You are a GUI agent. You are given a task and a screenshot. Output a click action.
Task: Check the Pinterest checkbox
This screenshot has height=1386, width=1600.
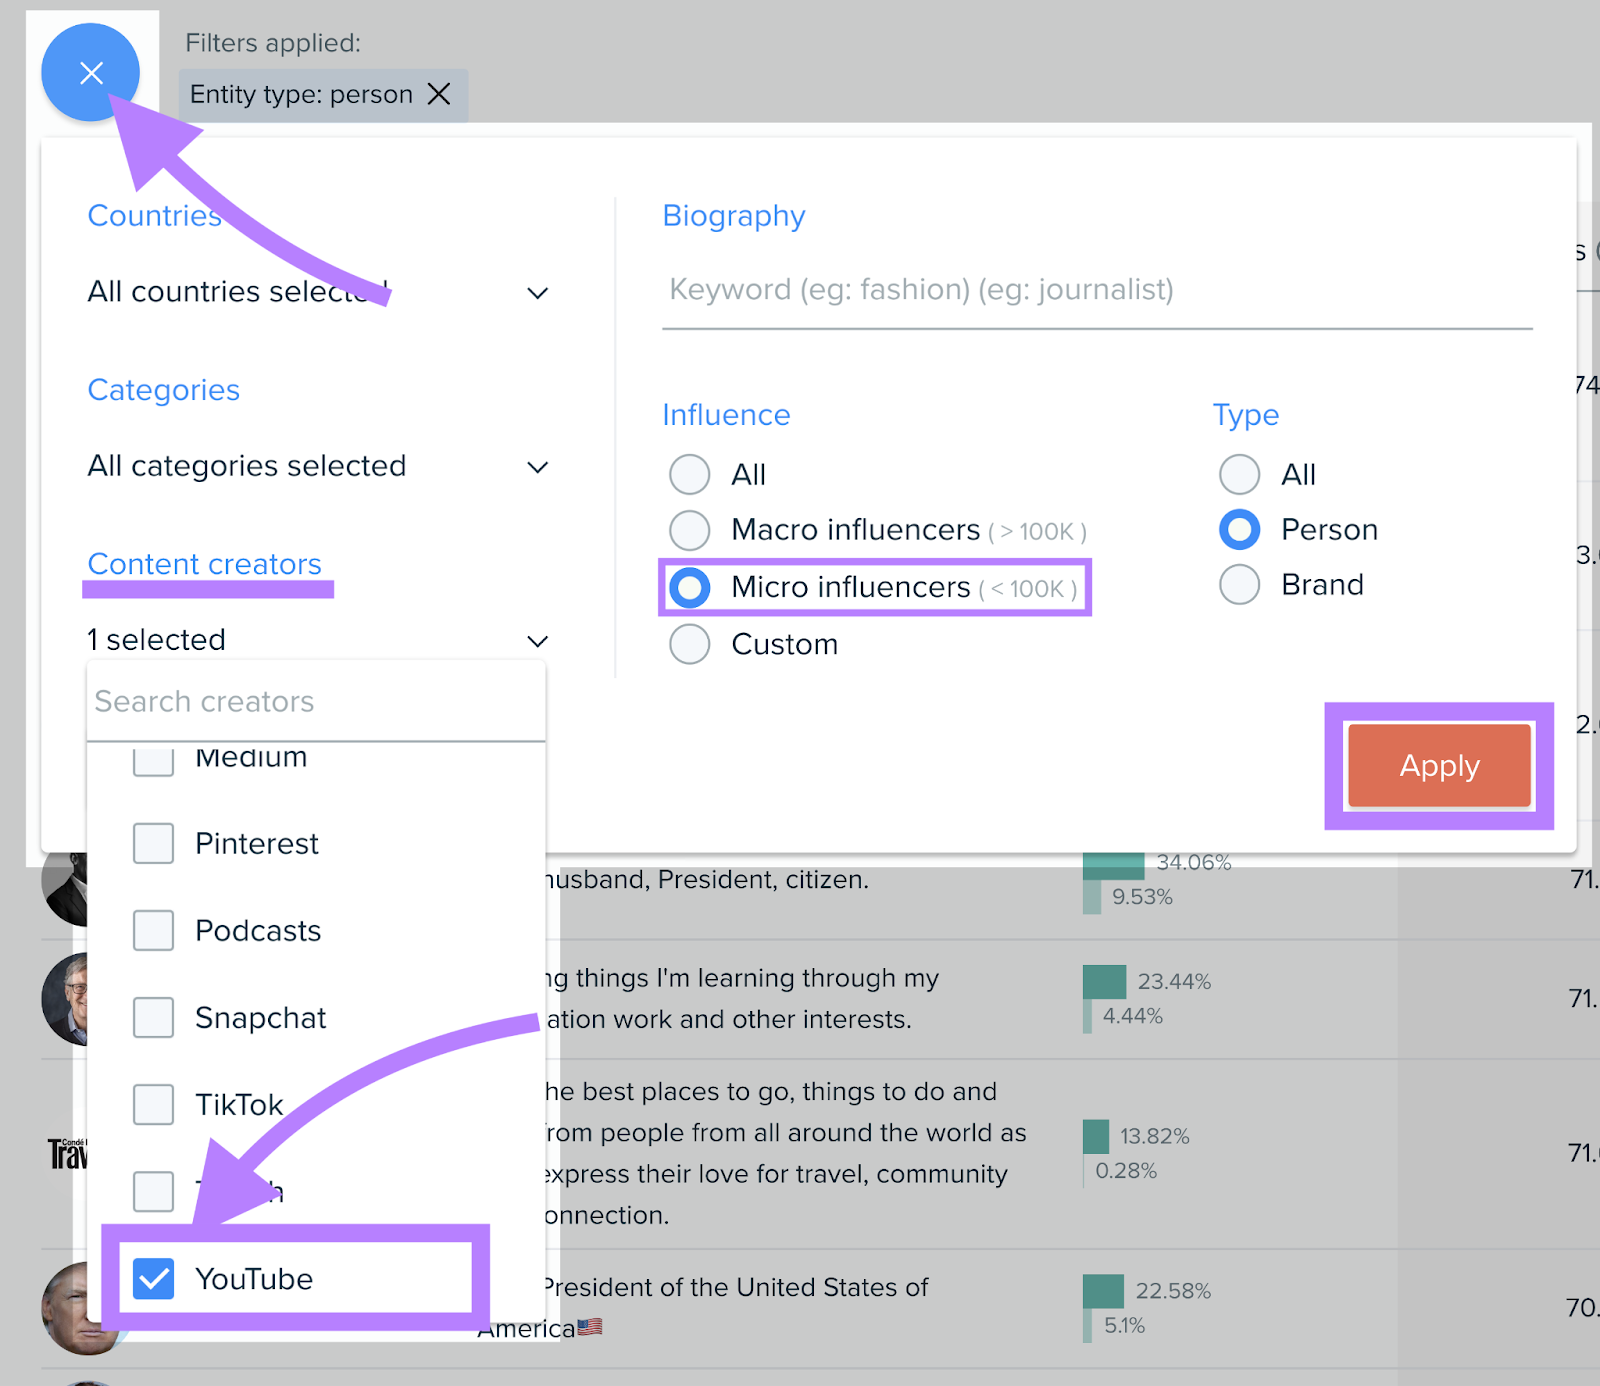tap(152, 843)
